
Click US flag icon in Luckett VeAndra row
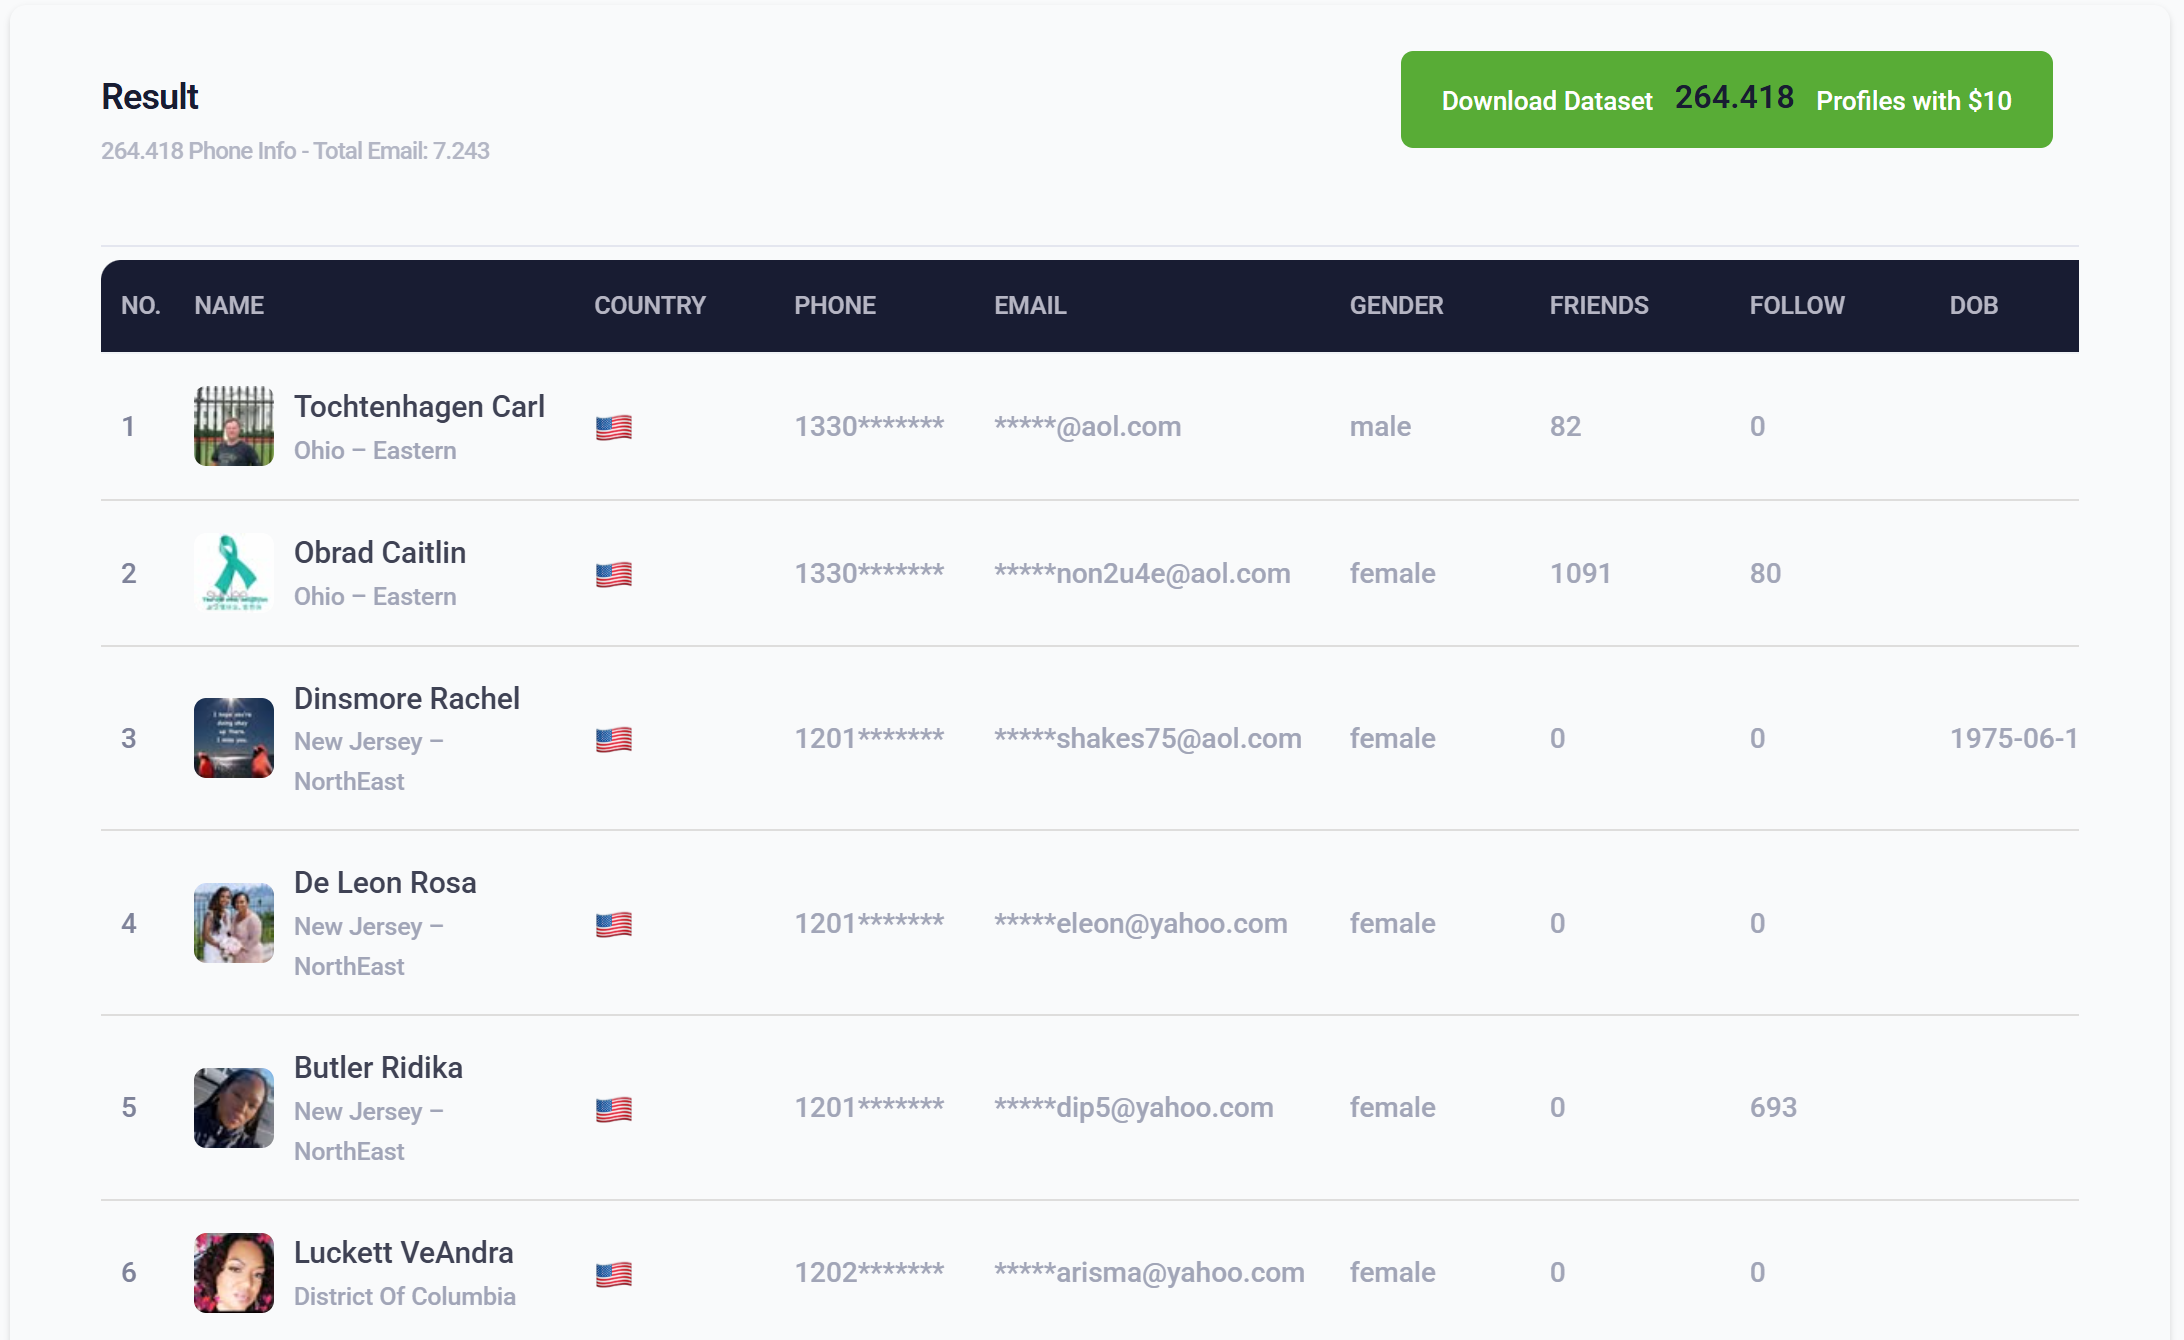click(x=613, y=1275)
